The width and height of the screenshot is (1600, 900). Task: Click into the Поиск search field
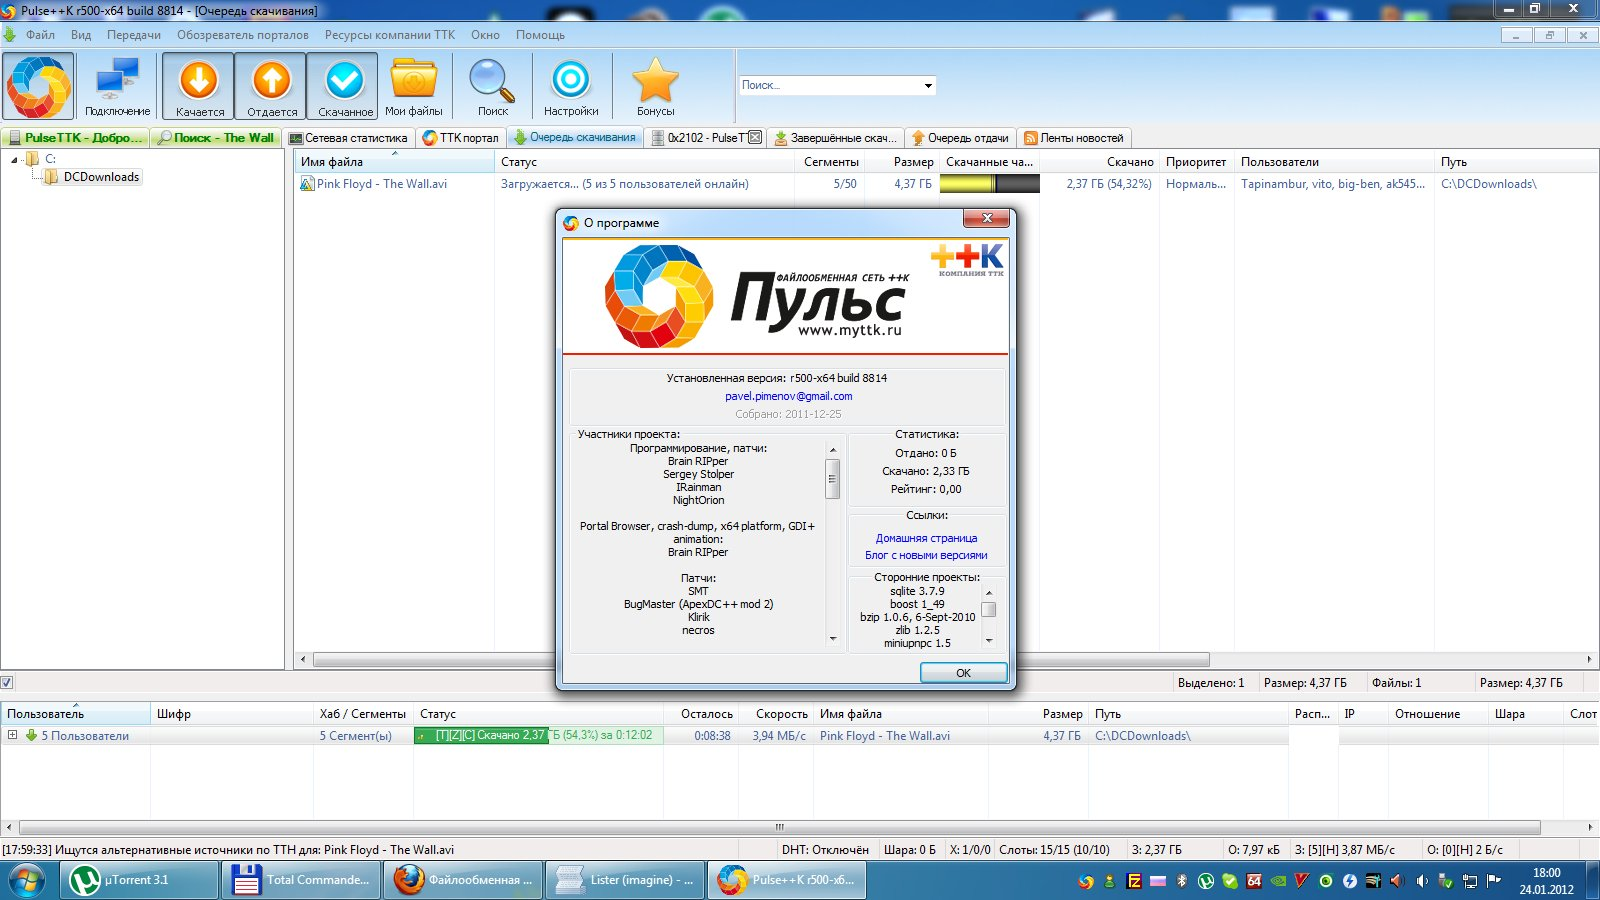tap(829, 86)
